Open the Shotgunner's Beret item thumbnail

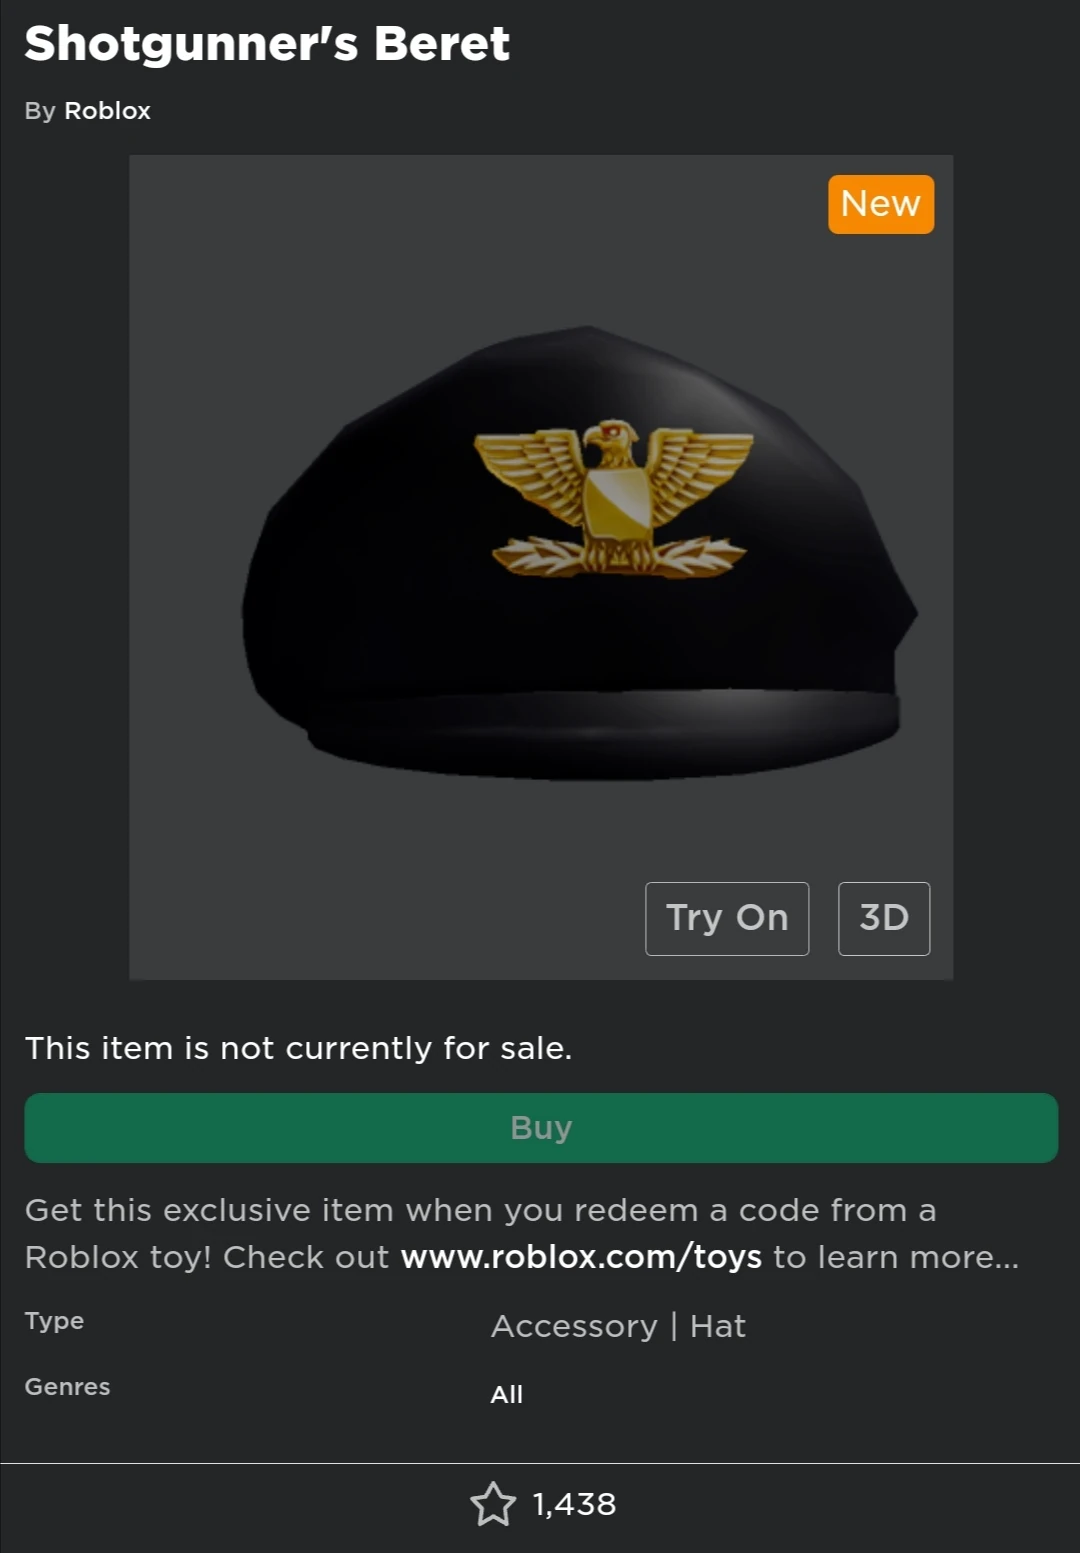pos(540,565)
